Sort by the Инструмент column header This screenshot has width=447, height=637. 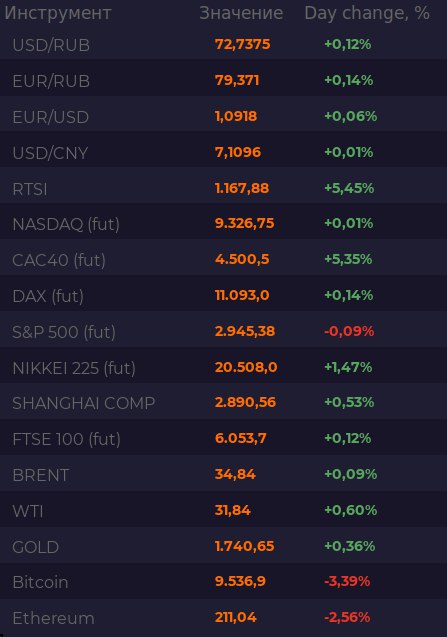coord(58,13)
